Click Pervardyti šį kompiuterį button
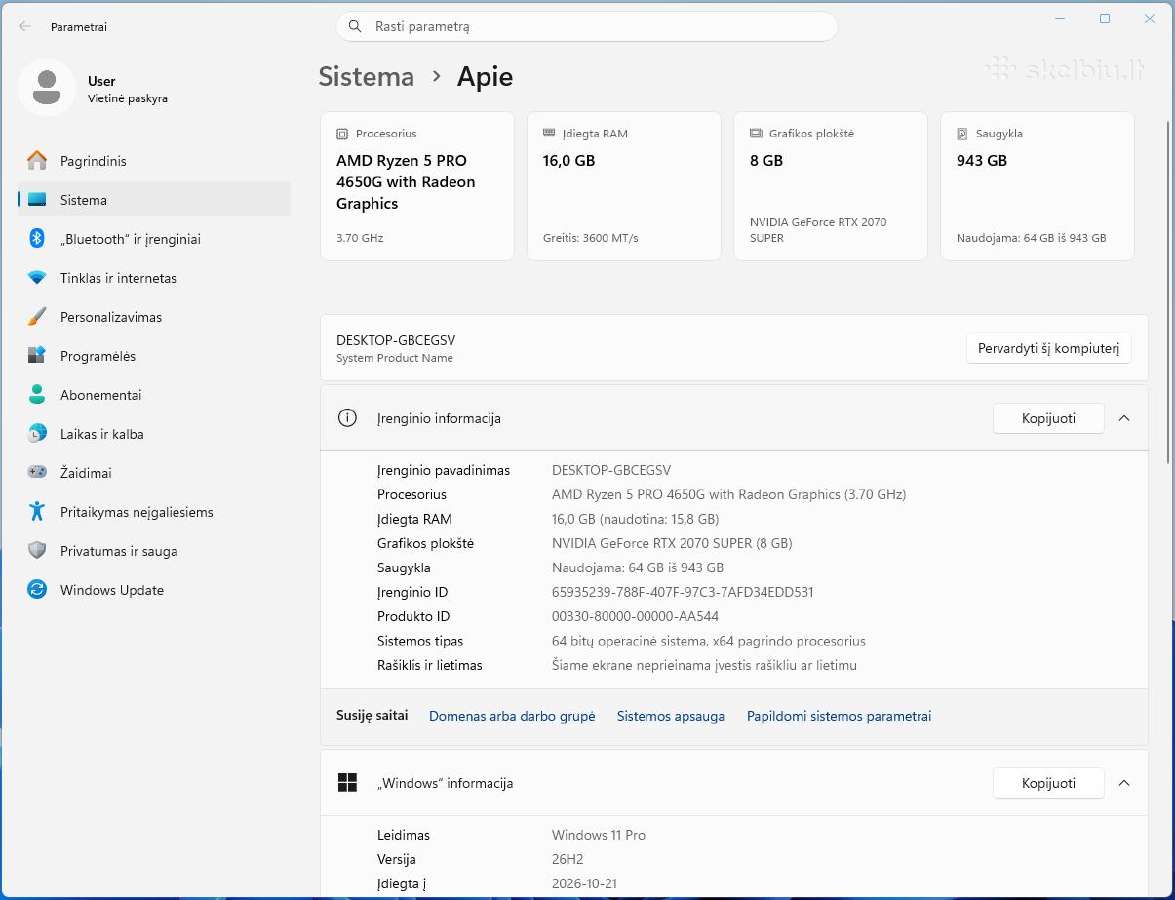The width and height of the screenshot is (1175, 900). [x=1048, y=348]
